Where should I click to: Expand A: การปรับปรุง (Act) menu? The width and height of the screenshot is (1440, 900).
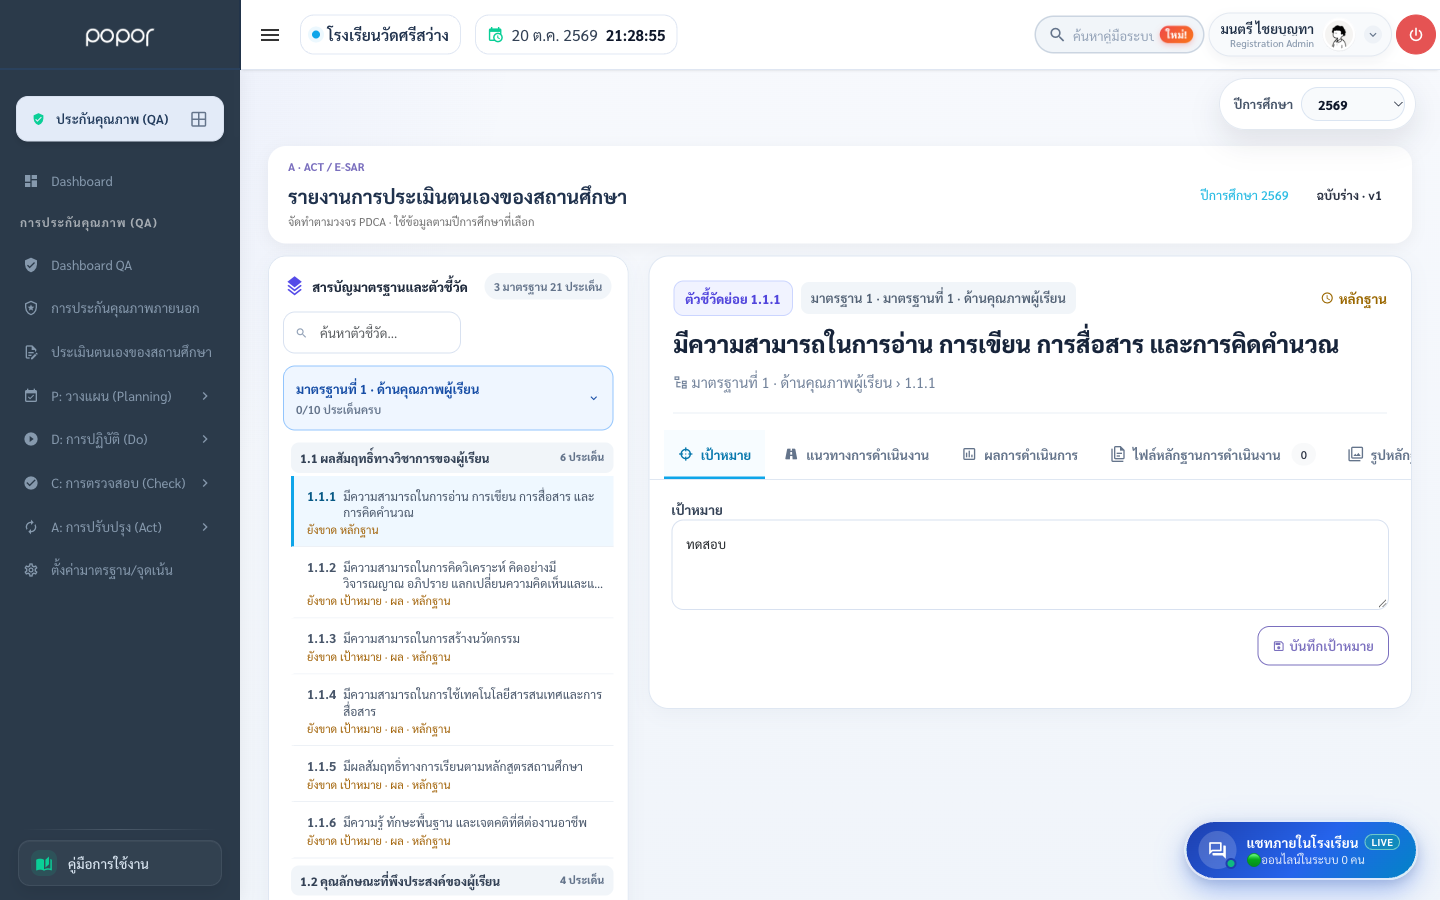point(120,527)
